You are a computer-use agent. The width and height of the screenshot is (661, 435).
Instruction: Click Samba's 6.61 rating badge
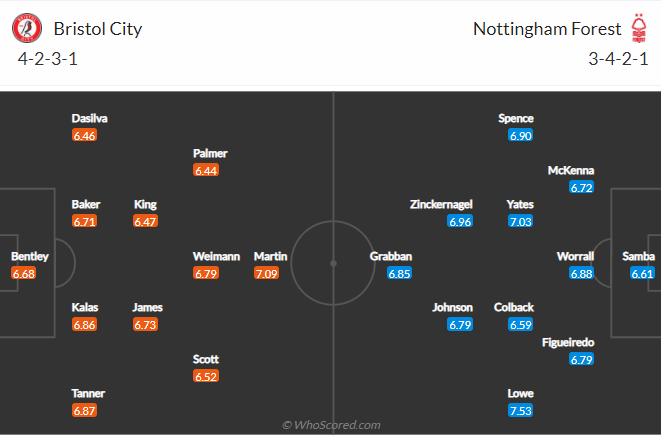point(642,274)
